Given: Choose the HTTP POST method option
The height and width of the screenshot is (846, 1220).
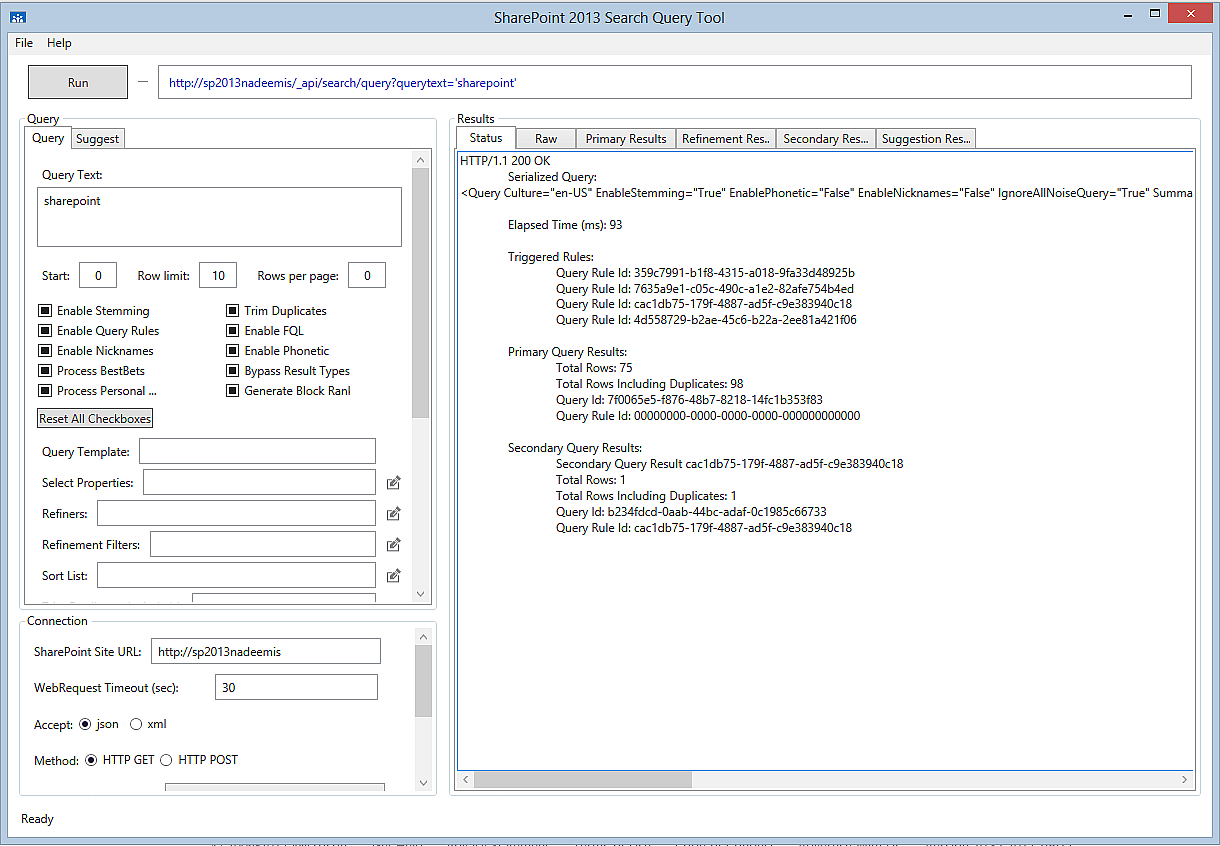Looking at the screenshot, I should (166, 760).
